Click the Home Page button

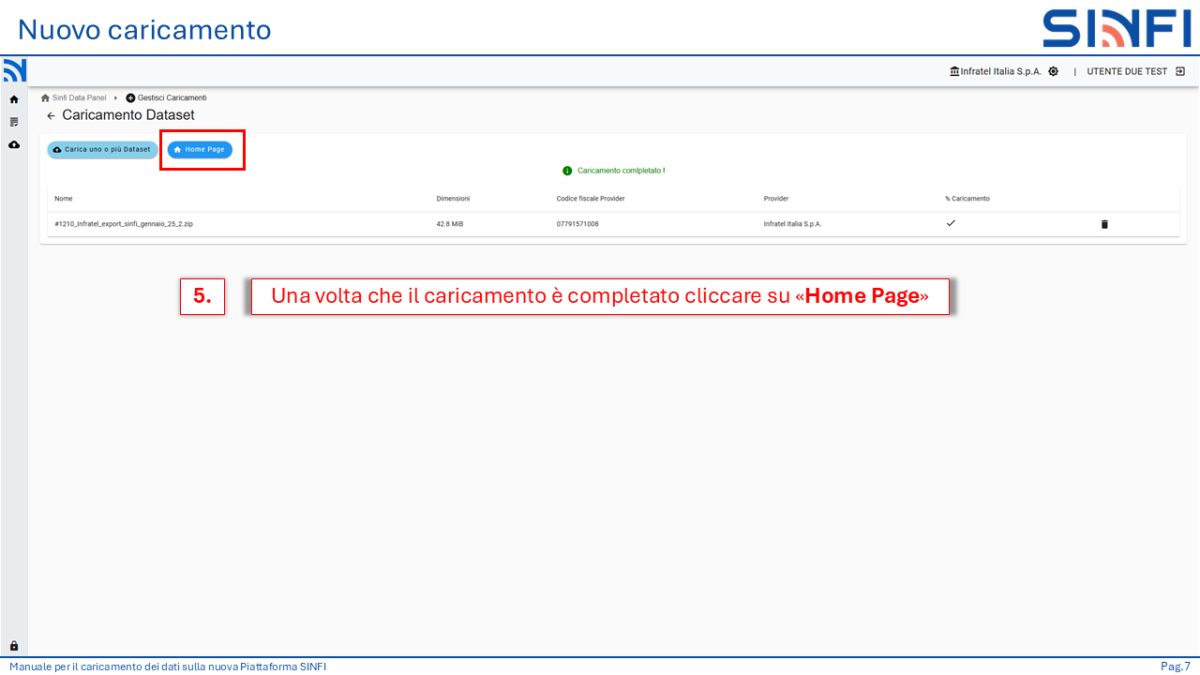[200, 149]
